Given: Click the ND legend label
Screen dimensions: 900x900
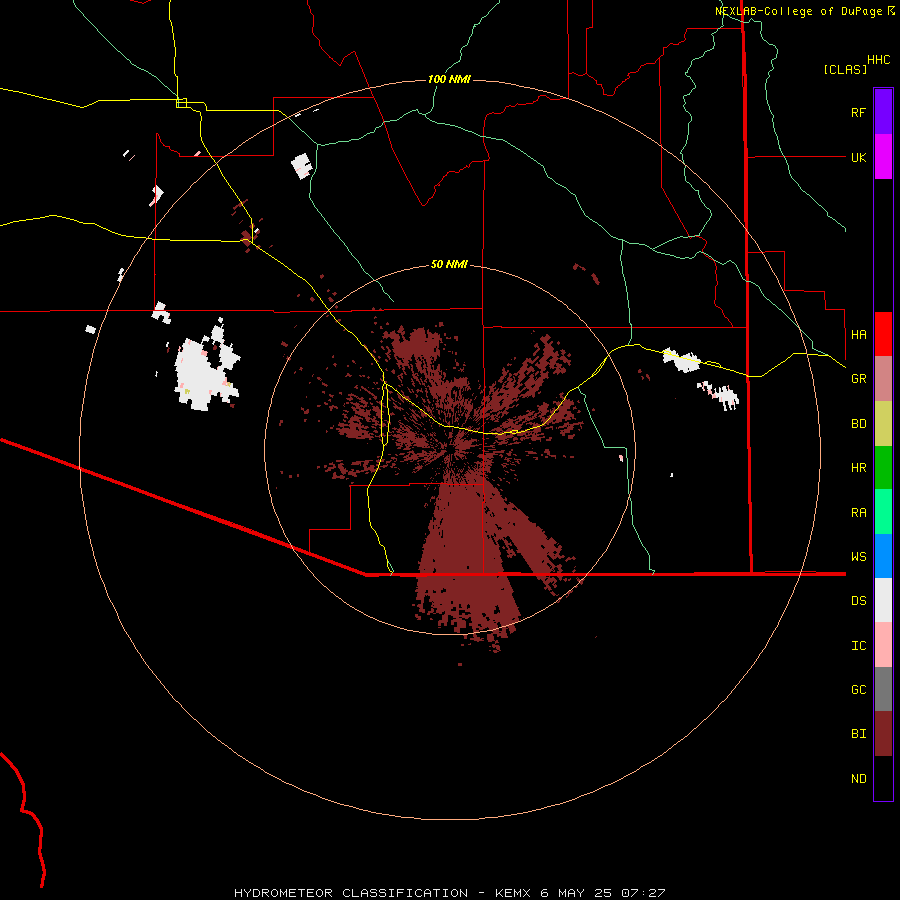Looking at the screenshot, I should click(858, 779).
